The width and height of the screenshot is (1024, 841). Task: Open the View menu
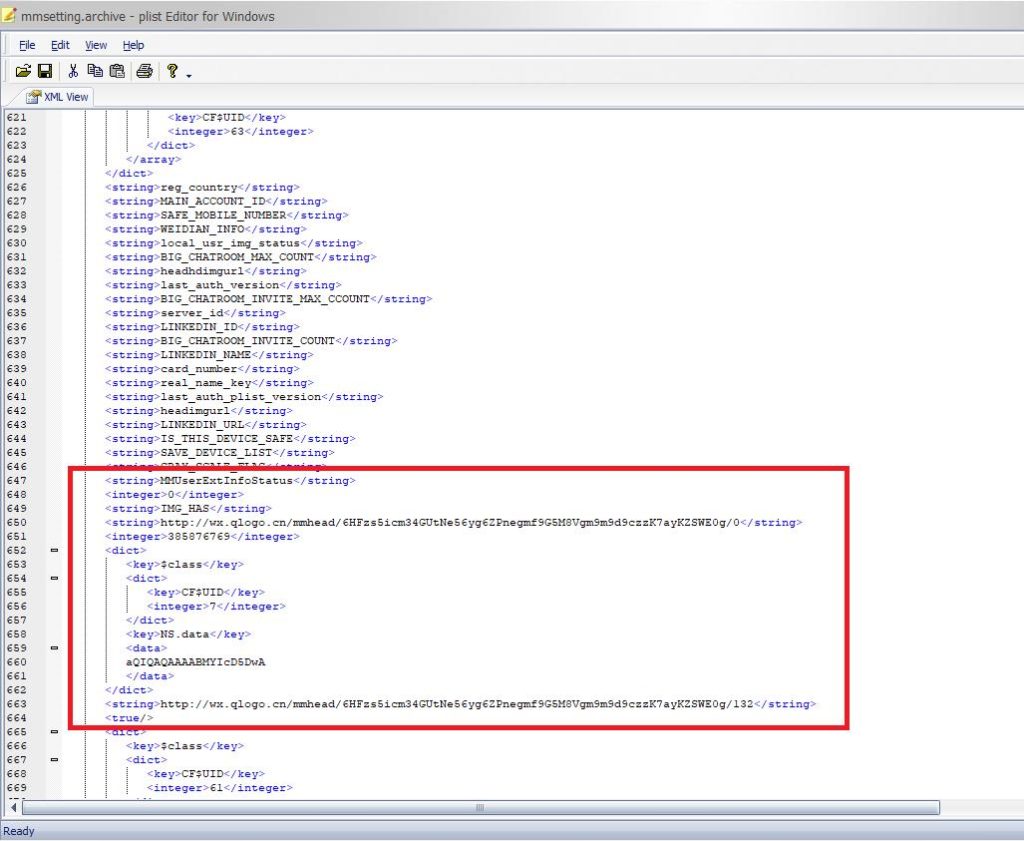pyautogui.click(x=96, y=45)
